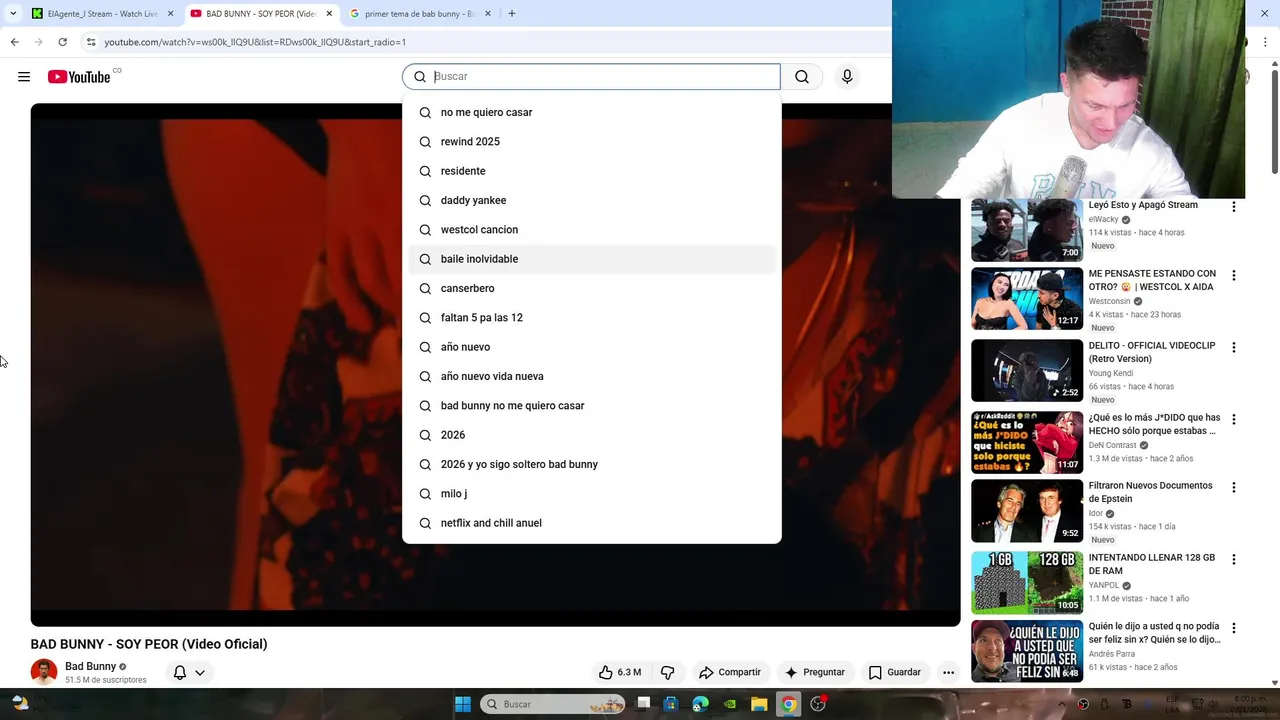Click the Compartir share button
Viewport: 1280px width, 720px height.
coord(730,672)
